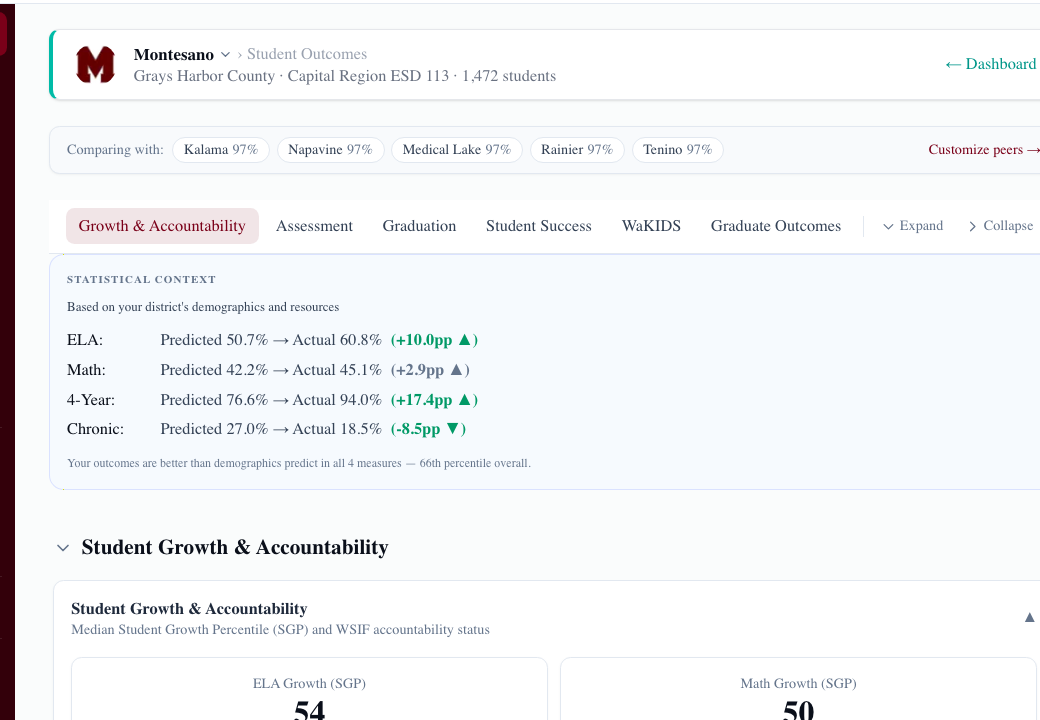The width and height of the screenshot is (1040, 720).
Task: Select the Rainier 97% peer chip
Action: pos(577,150)
